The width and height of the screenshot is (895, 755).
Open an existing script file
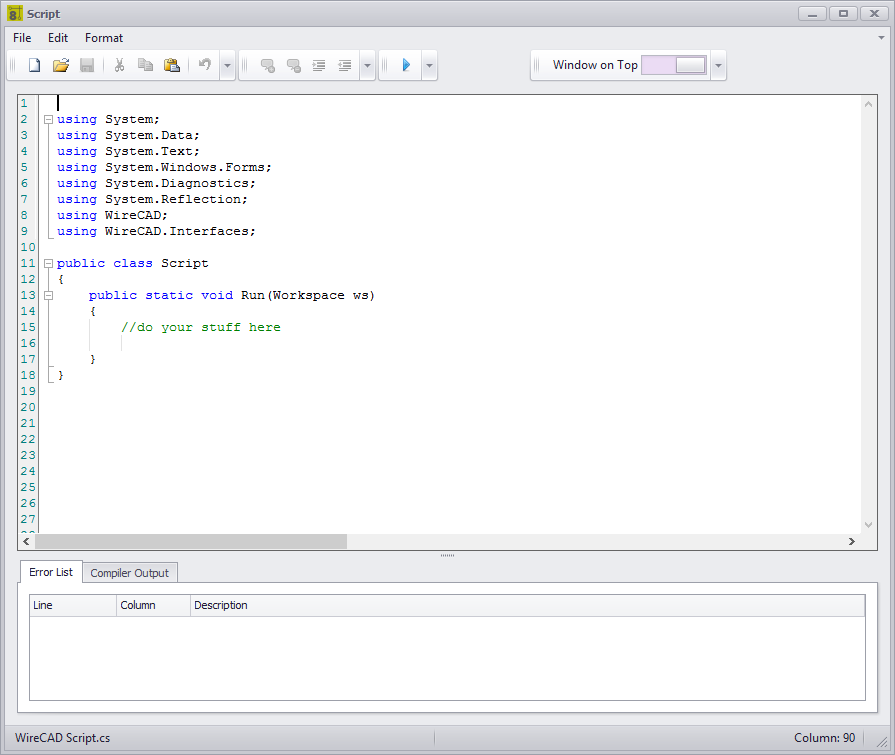[61, 65]
